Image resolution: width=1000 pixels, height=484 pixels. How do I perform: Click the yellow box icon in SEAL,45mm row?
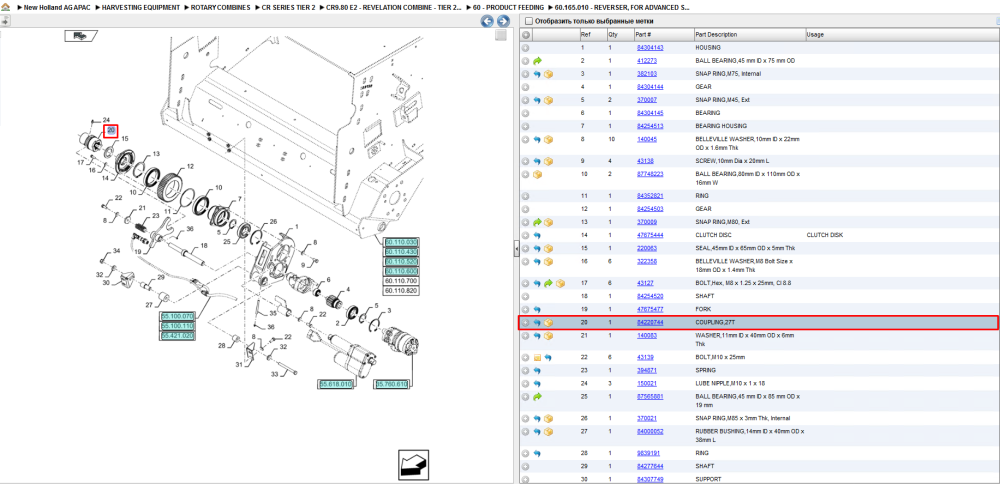point(548,248)
